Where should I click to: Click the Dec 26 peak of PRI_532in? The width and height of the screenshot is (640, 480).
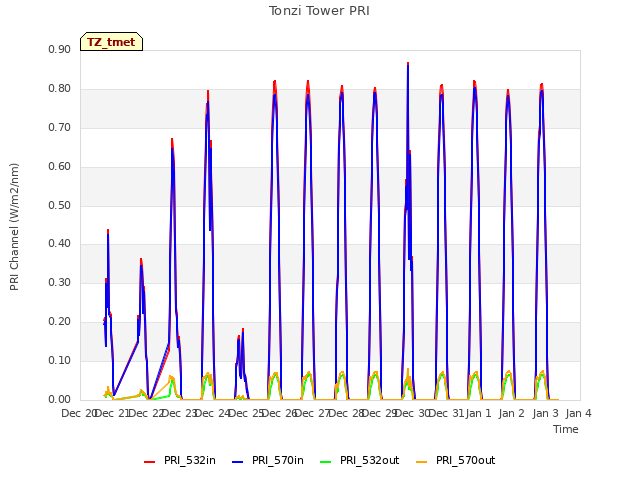tap(275, 81)
